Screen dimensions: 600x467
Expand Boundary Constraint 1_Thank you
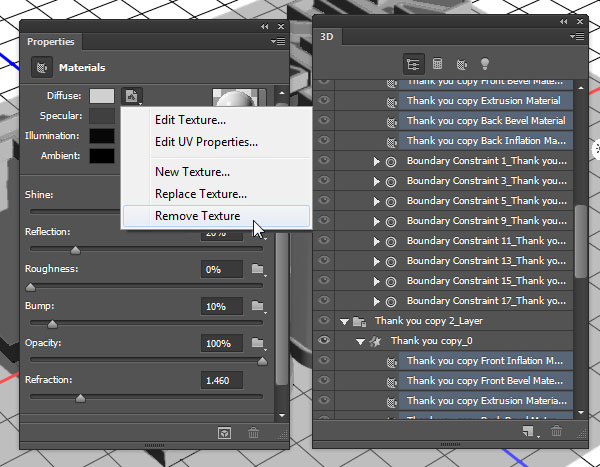[x=377, y=162]
